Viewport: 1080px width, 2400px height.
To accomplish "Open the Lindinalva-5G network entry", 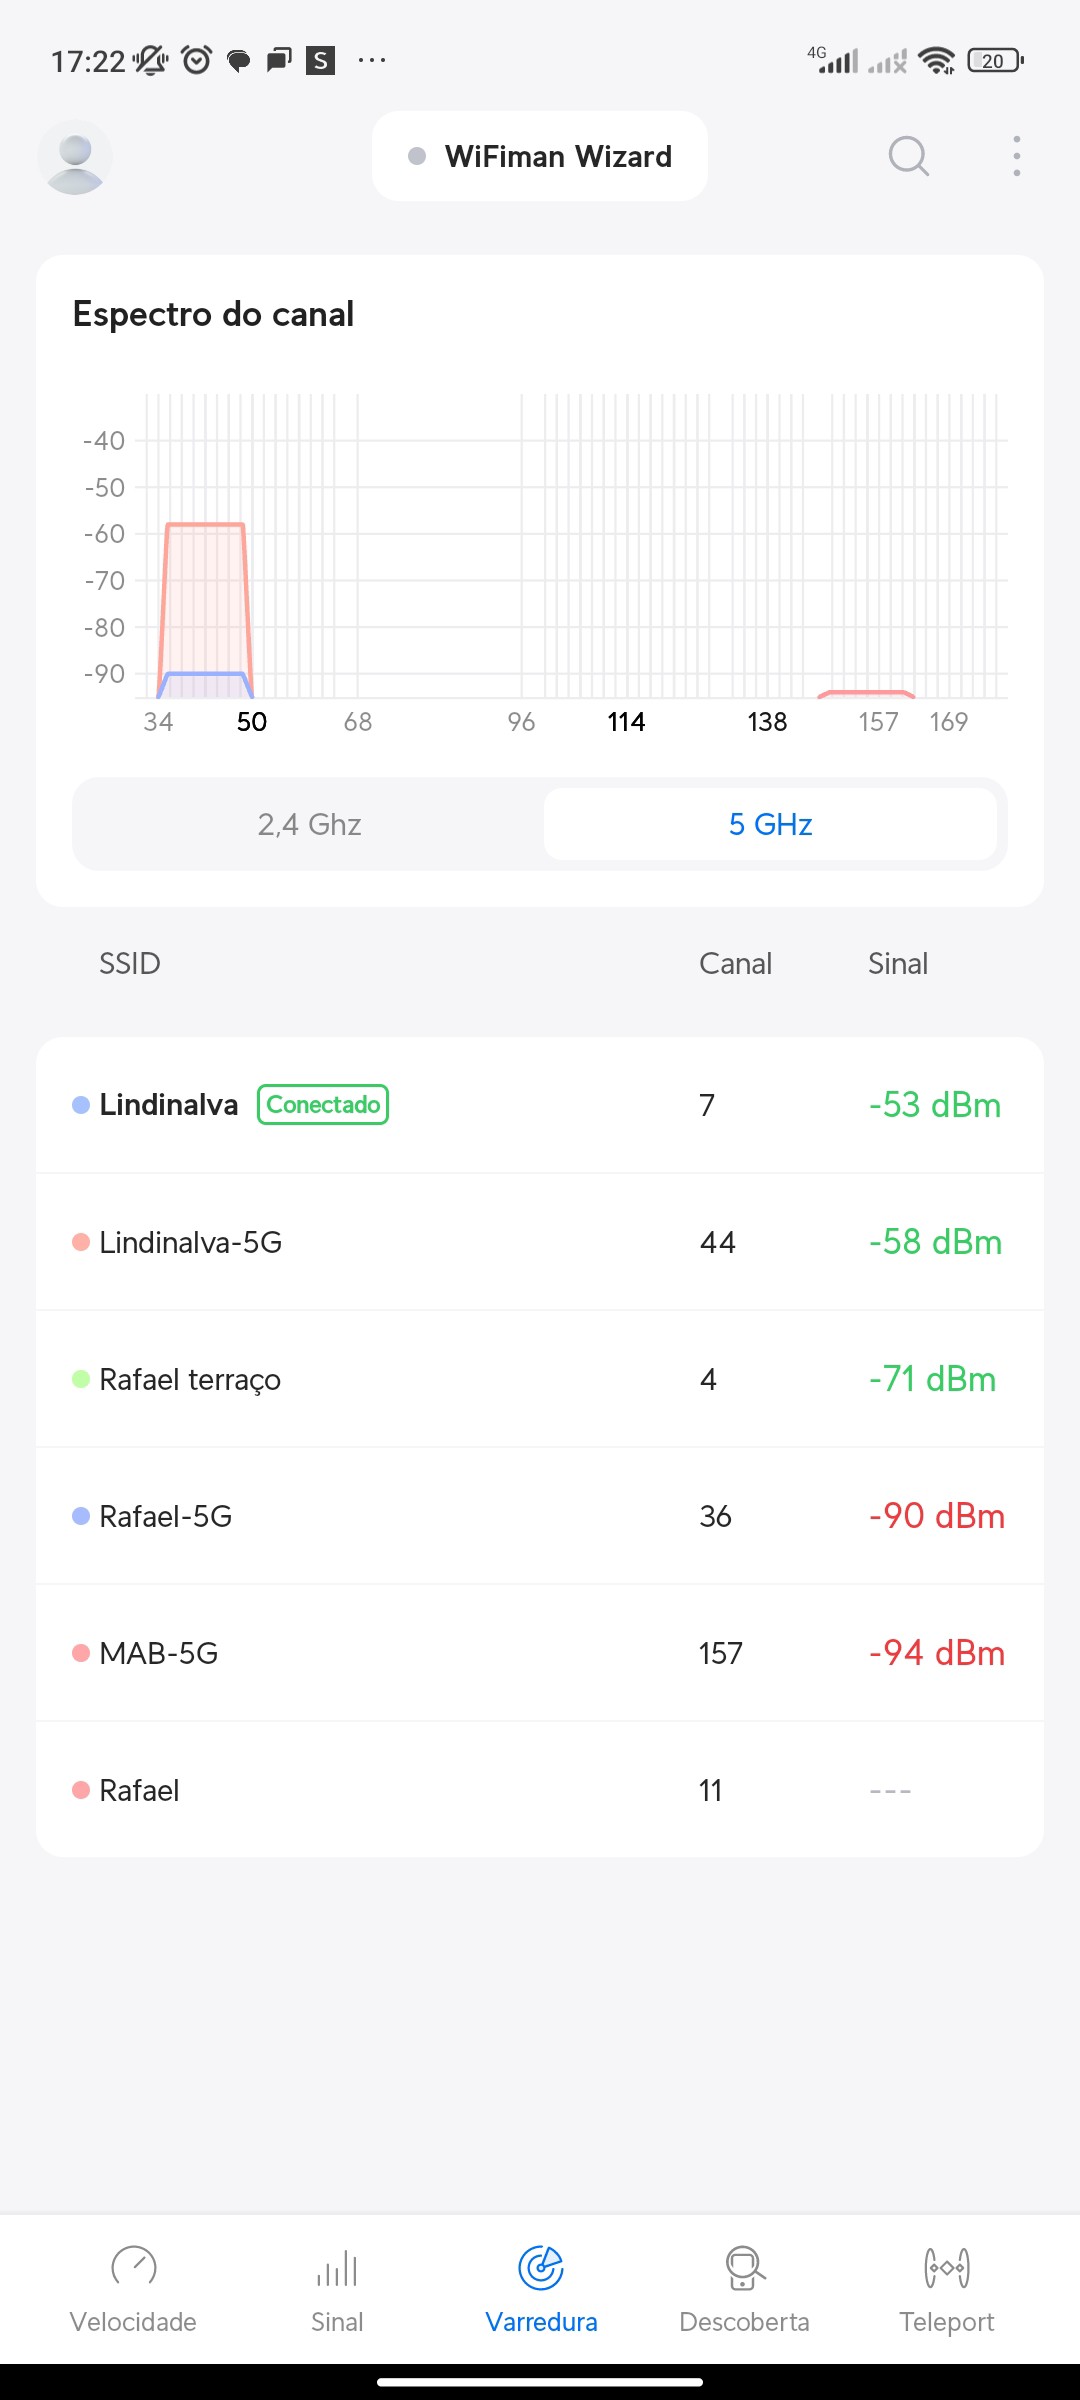I will 540,1242.
